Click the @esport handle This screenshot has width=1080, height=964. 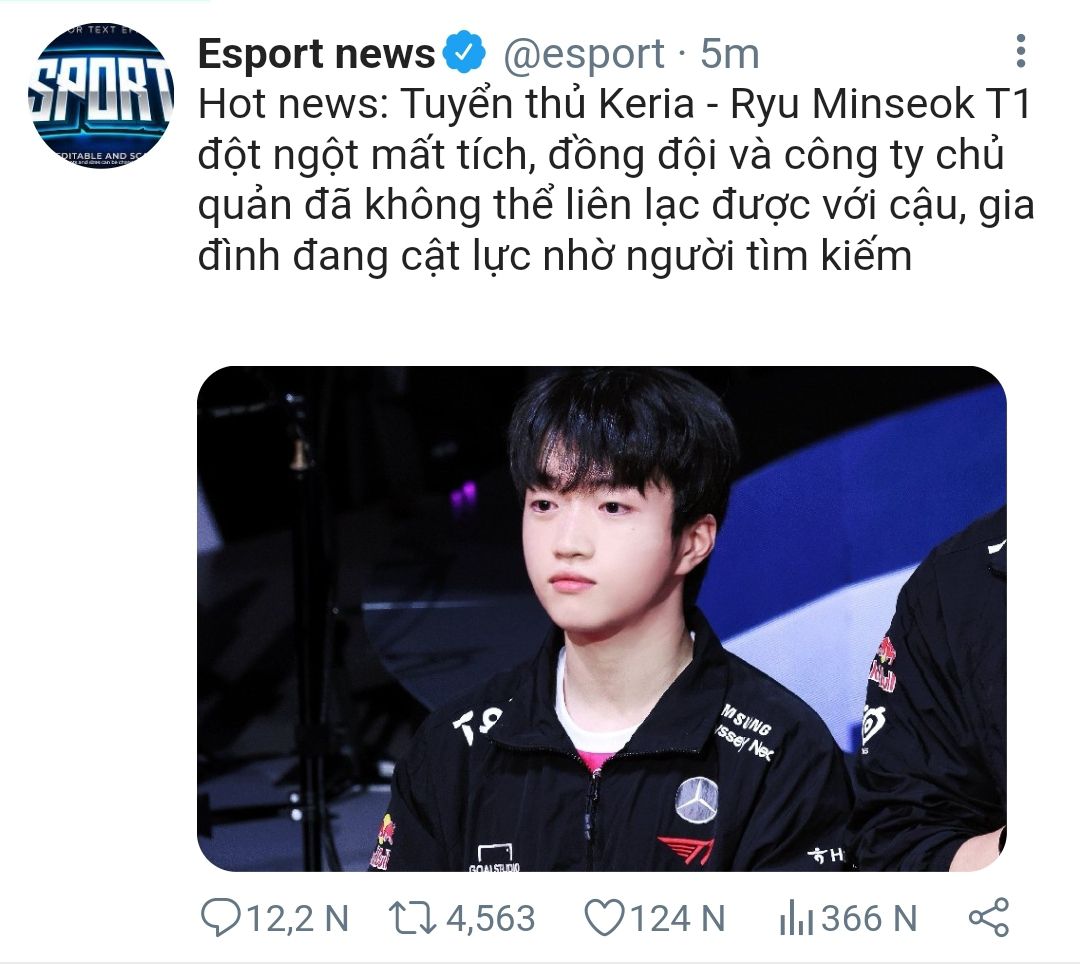(583, 54)
